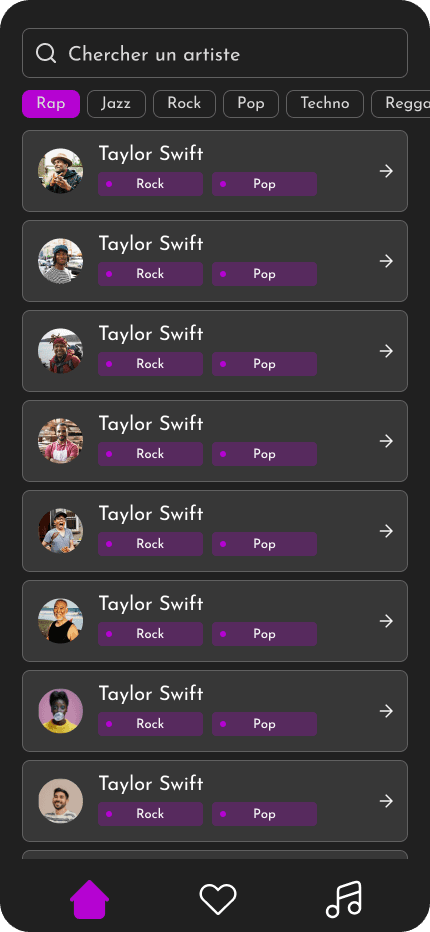
Task: Open the avatar of man with hat
Action: pos(61,171)
